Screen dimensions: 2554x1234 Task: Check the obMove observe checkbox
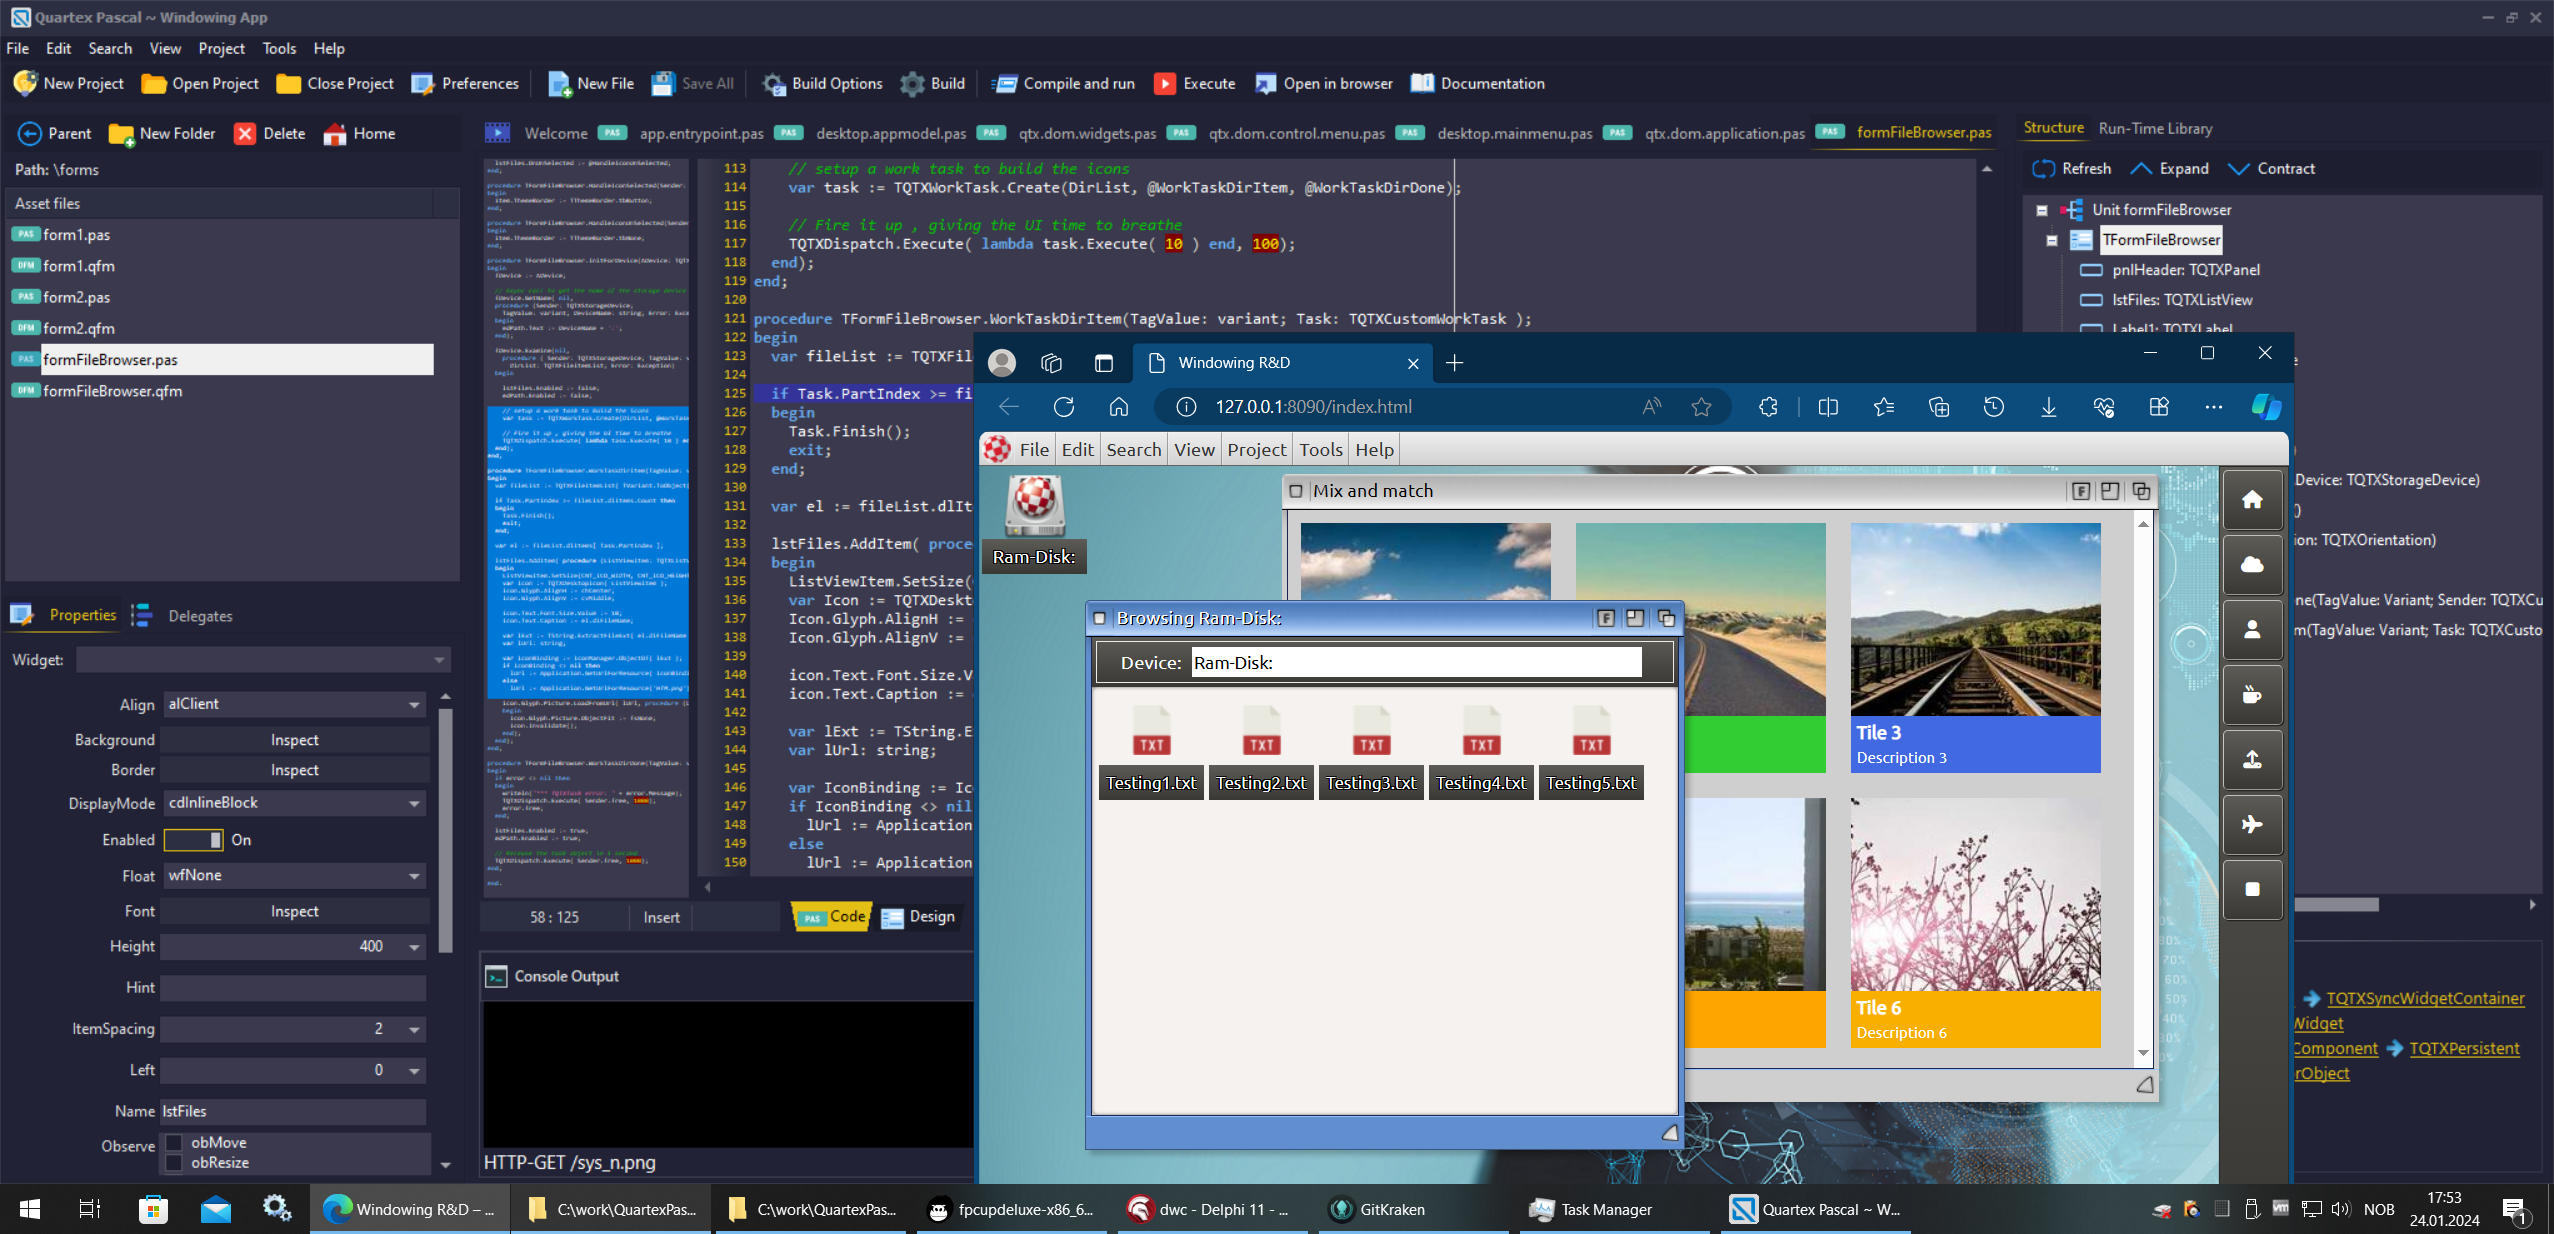(x=175, y=1142)
